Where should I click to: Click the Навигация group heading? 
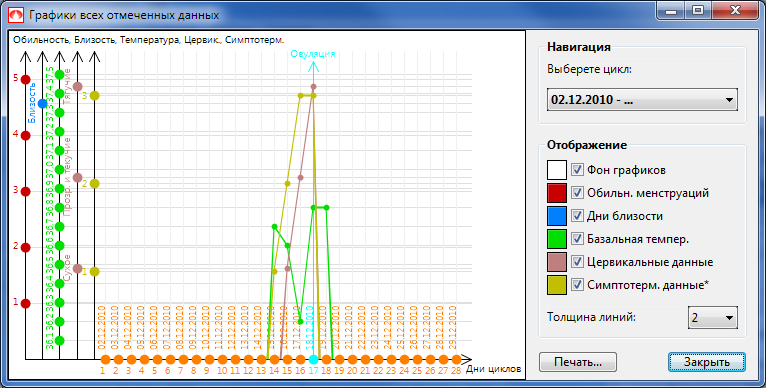coord(579,47)
